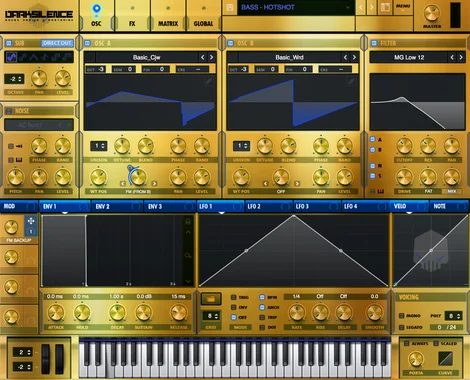The width and height of the screenshot is (470, 380).
Task: Click the LFO 1 folder icon
Action: click(211, 299)
